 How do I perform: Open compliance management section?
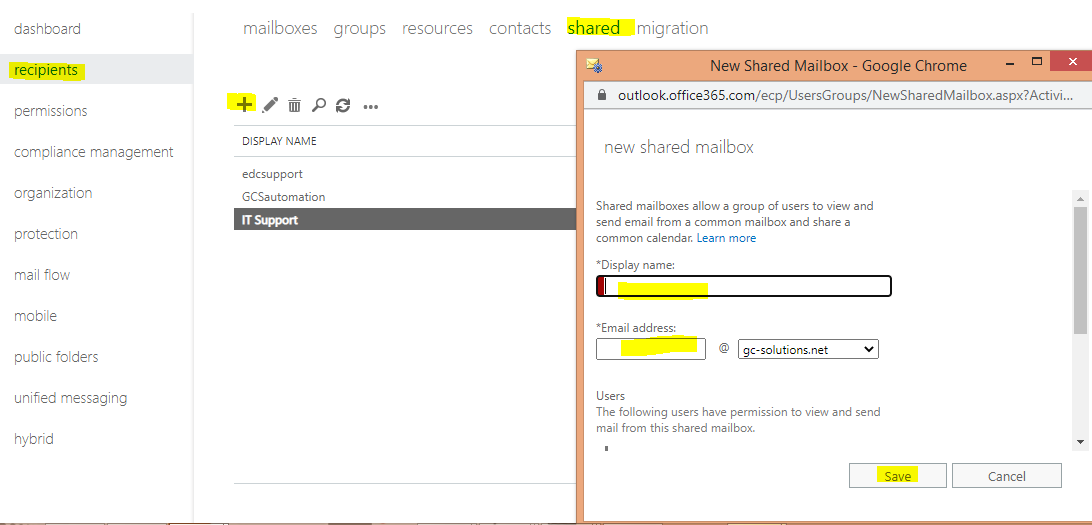pyautogui.click(x=93, y=152)
